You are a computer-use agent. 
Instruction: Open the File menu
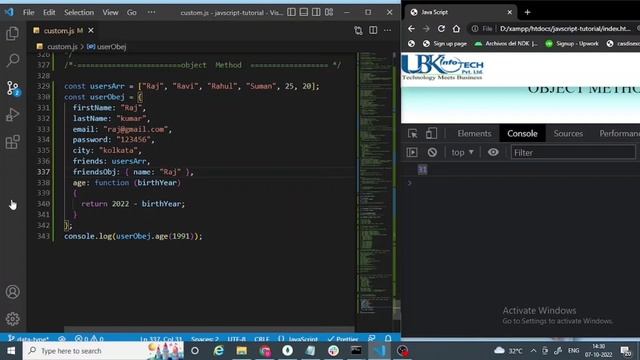pyautogui.click(x=29, y=13)
